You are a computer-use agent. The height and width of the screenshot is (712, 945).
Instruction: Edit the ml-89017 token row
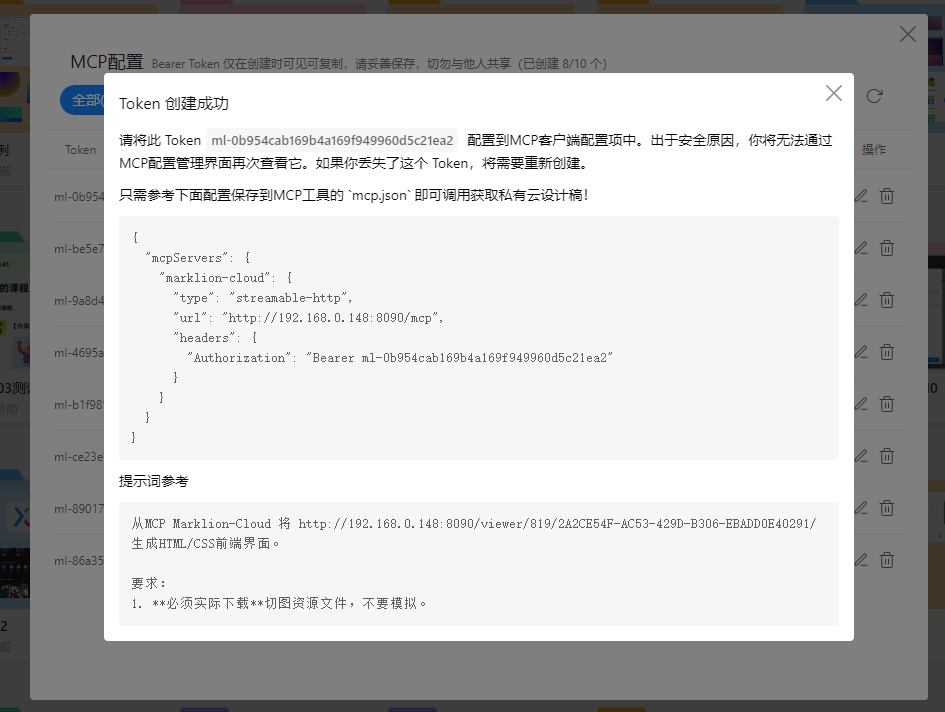click(x=861, y=508)
